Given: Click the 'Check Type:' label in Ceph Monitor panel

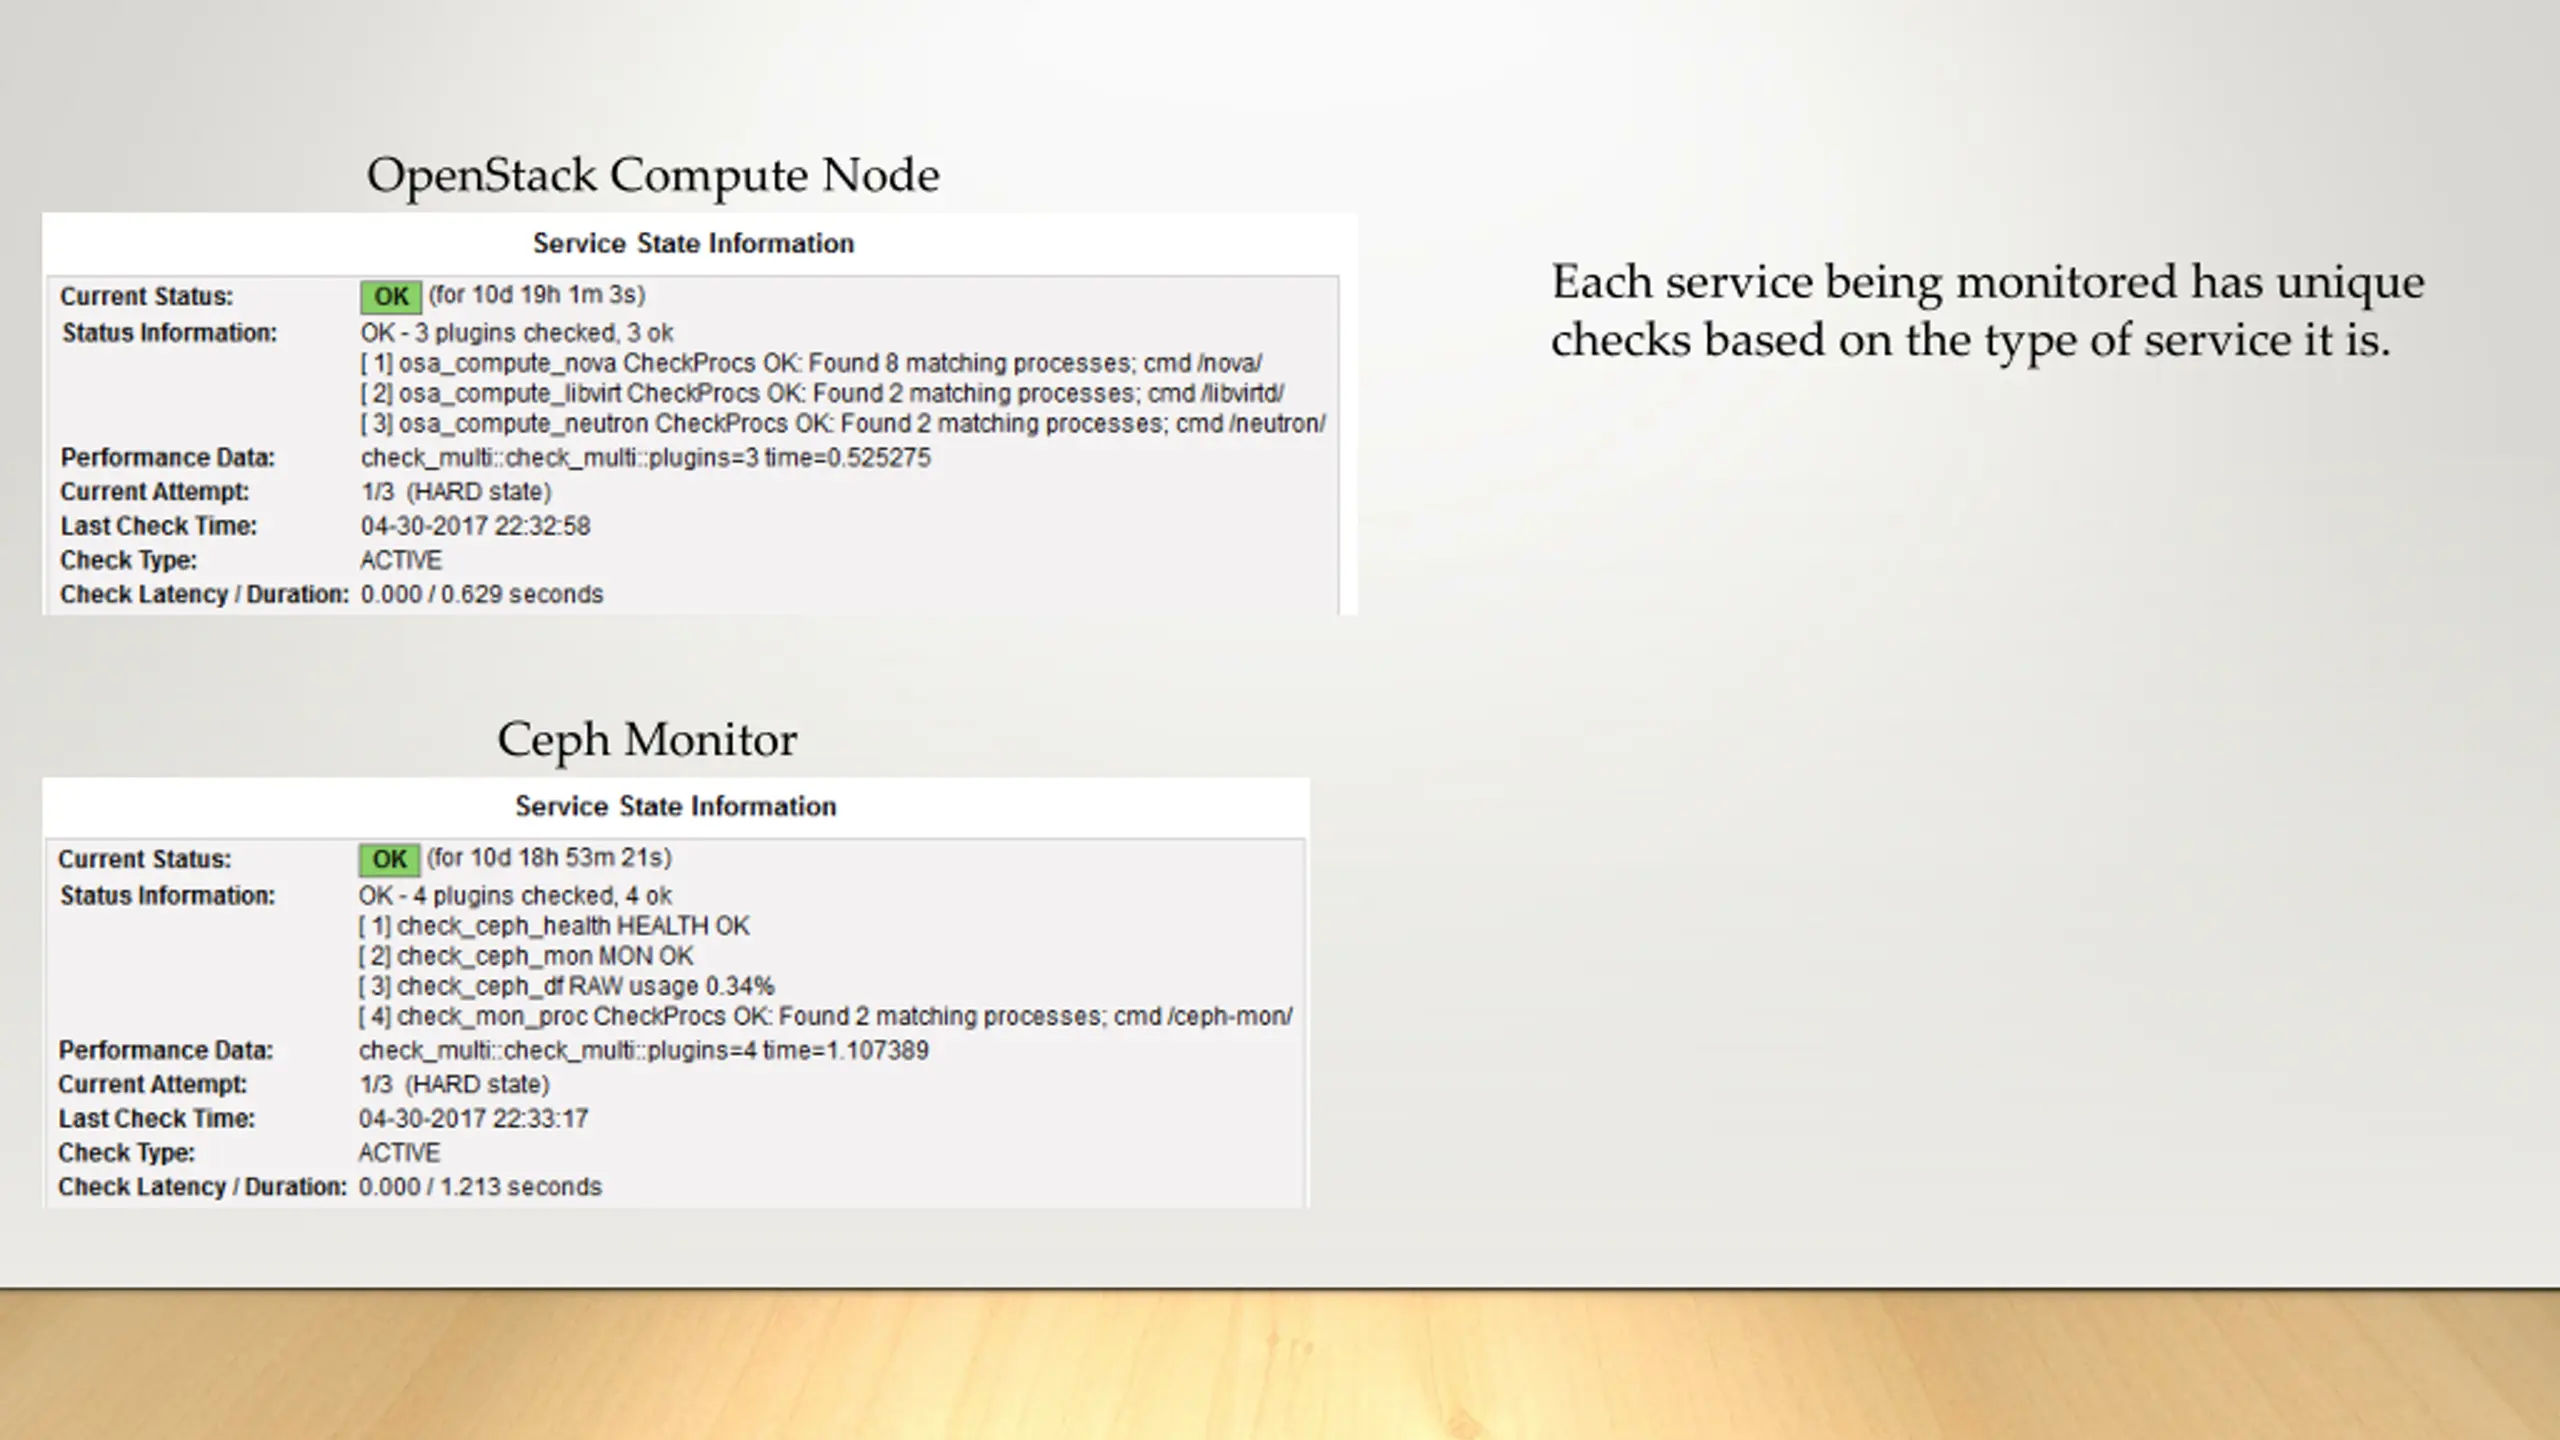Looking at the screenshot, I should pyautogui.click(x=126, y=1153).
